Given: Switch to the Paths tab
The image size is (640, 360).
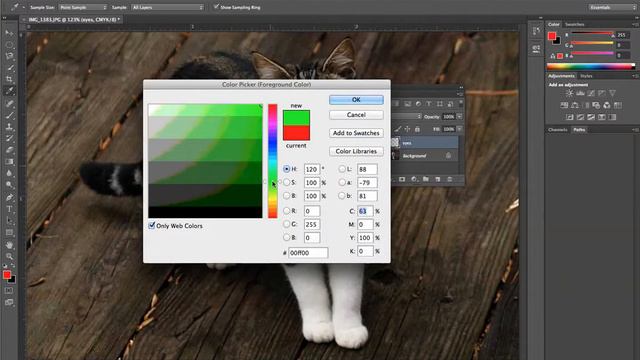Looking at the screenshot, I should pos(579,130).
